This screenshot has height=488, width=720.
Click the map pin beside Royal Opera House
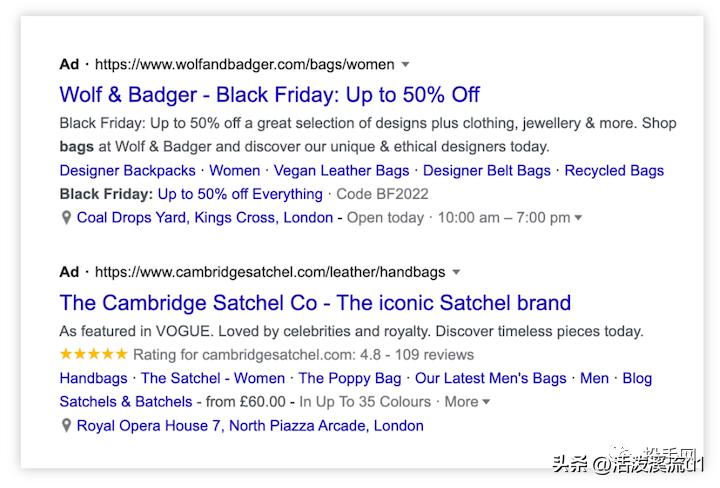click(66, 425)
